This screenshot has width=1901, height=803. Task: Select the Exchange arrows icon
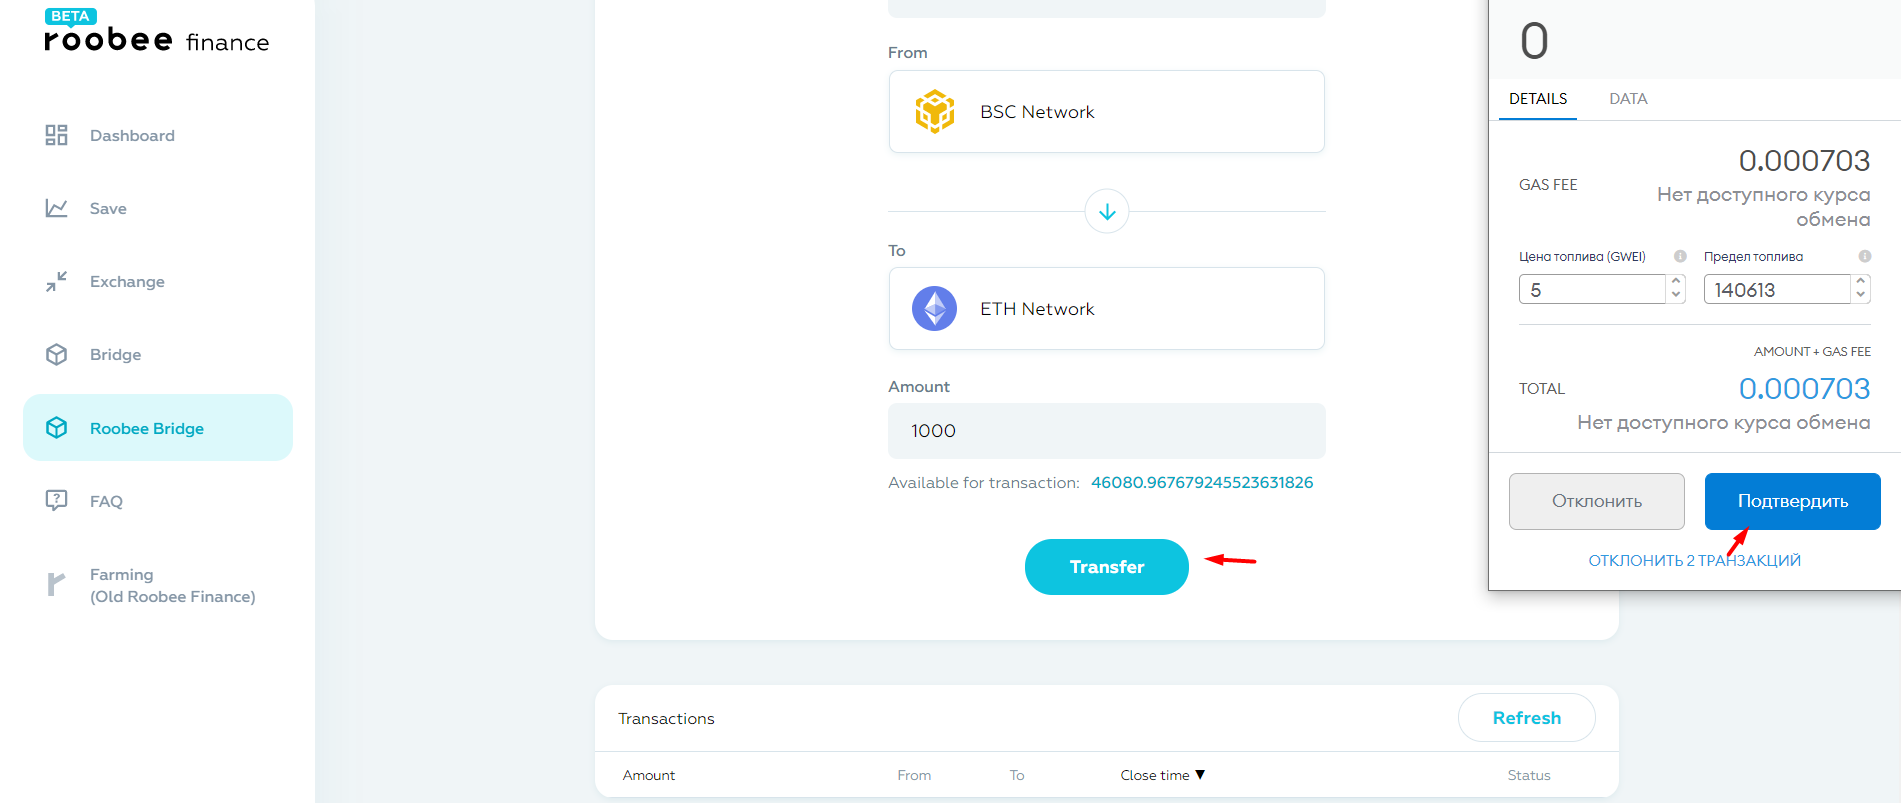click(56, 281)
